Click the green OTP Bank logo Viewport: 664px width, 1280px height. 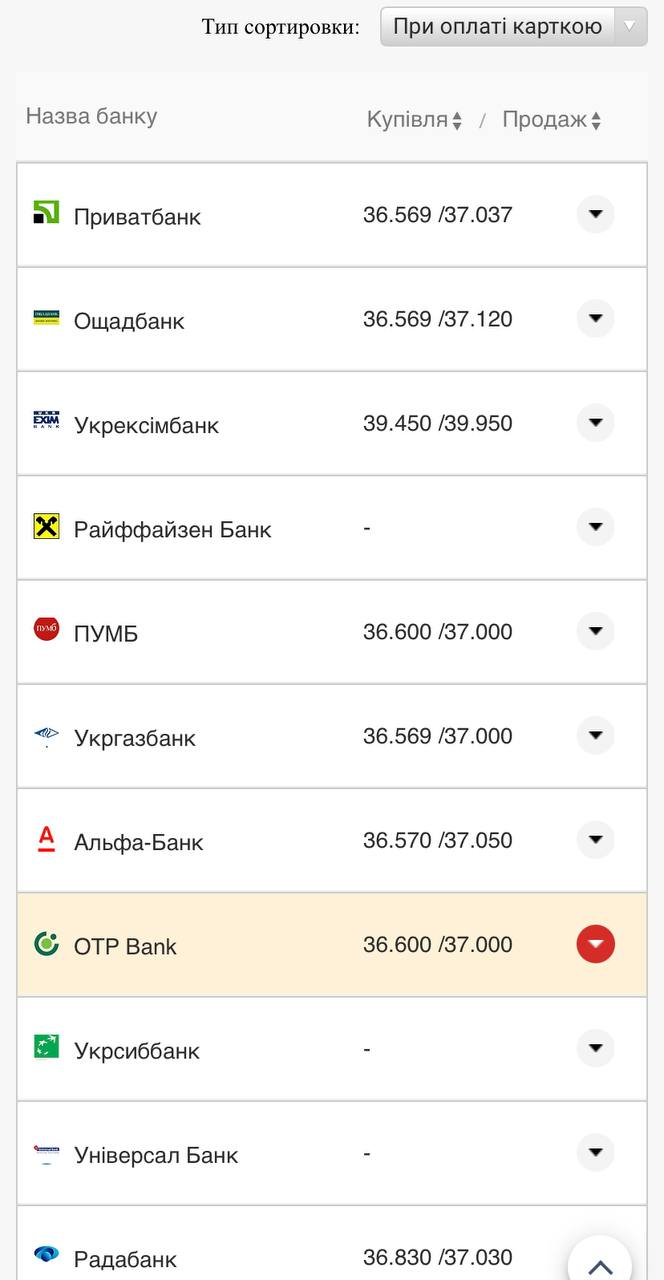[46, 943]
